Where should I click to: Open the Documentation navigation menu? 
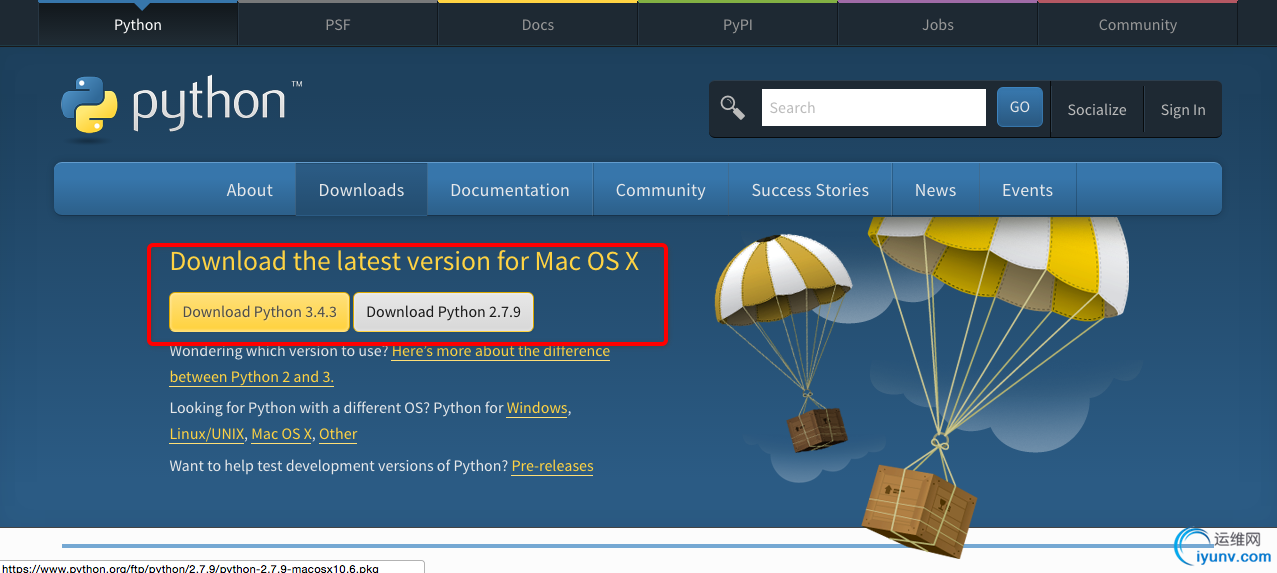tap(510, 190)
